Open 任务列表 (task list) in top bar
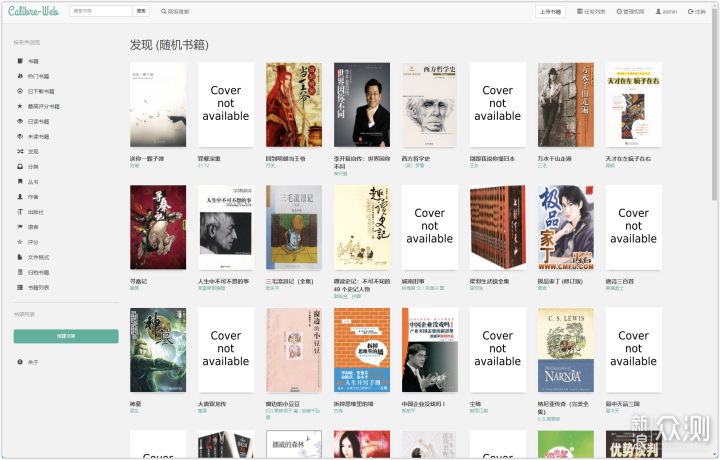 click(590, 12)
